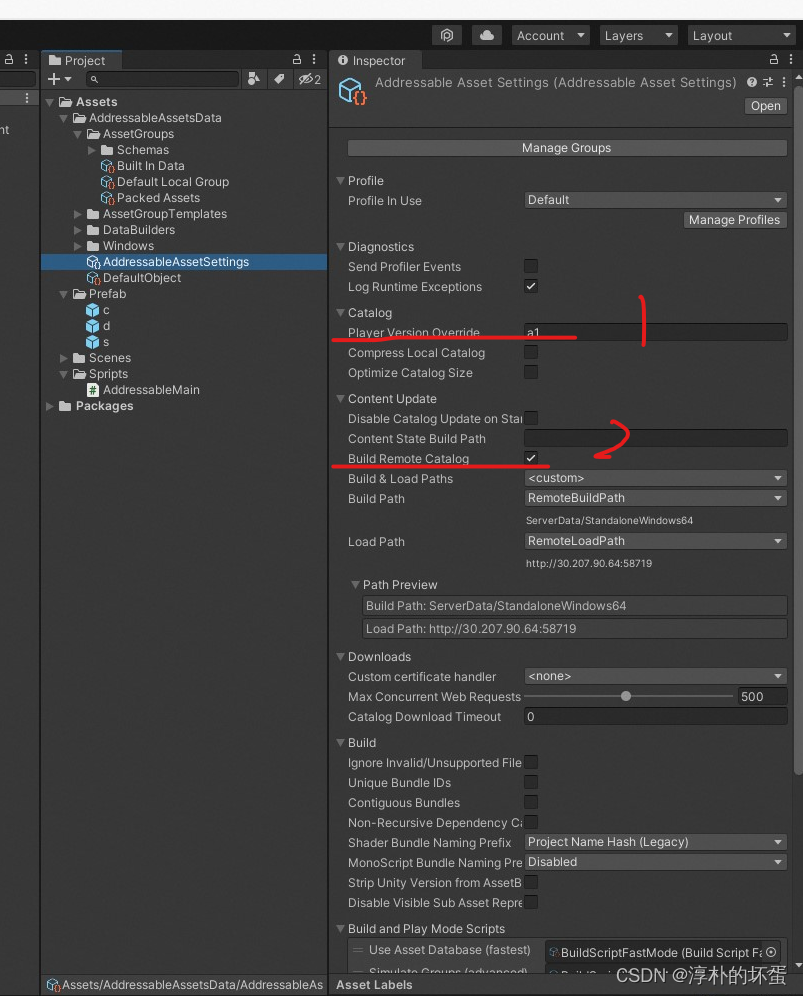Click the search-by-label tag icon
803x996 pixels.
pyautogui.click(x=280, y=78)
